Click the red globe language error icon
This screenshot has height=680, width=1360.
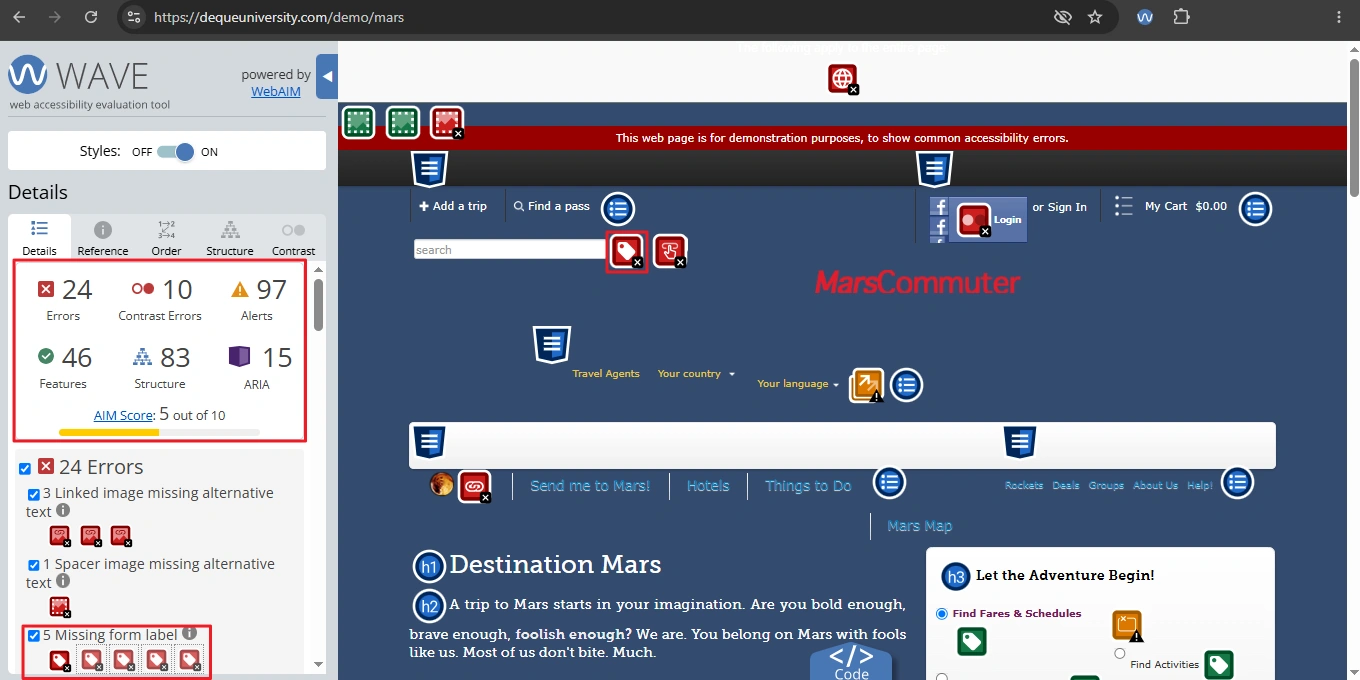(x=843, y=78)
